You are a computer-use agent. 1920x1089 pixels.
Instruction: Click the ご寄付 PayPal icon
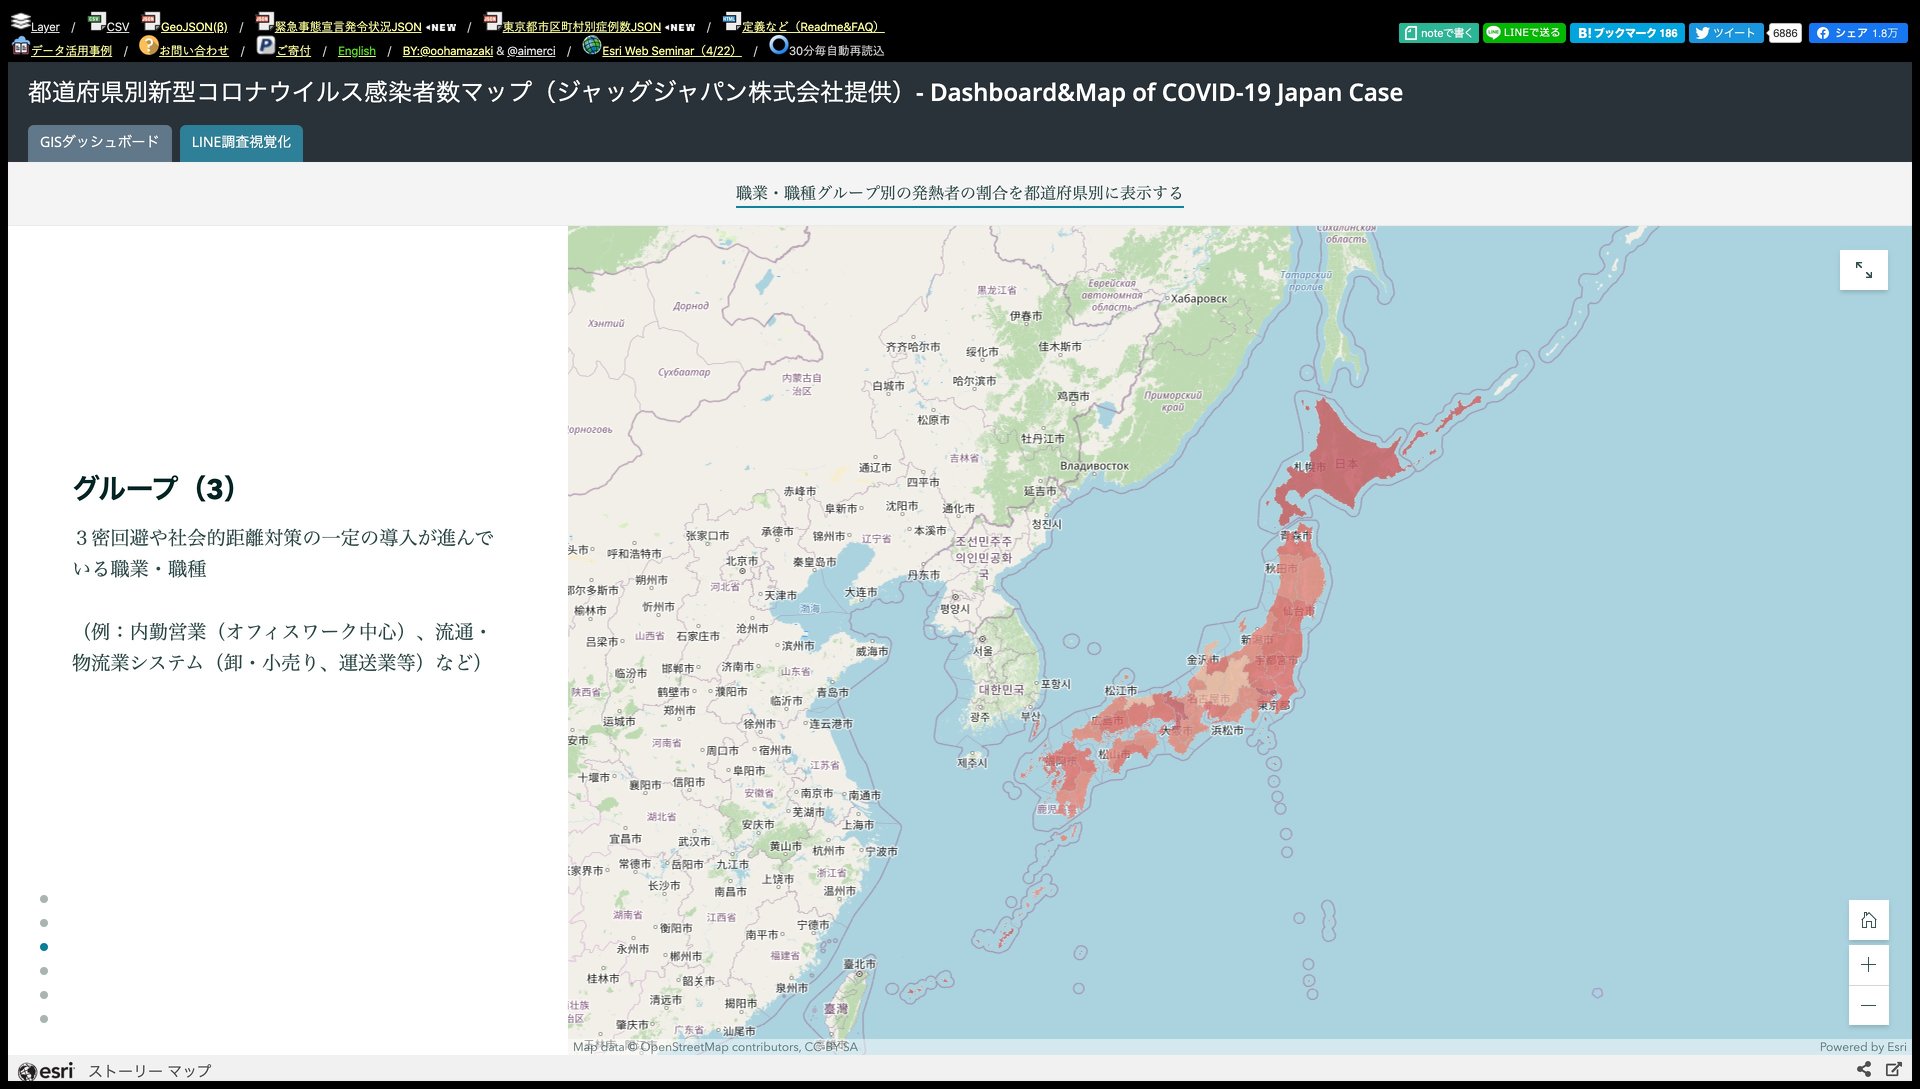click(x=266, y=45)
